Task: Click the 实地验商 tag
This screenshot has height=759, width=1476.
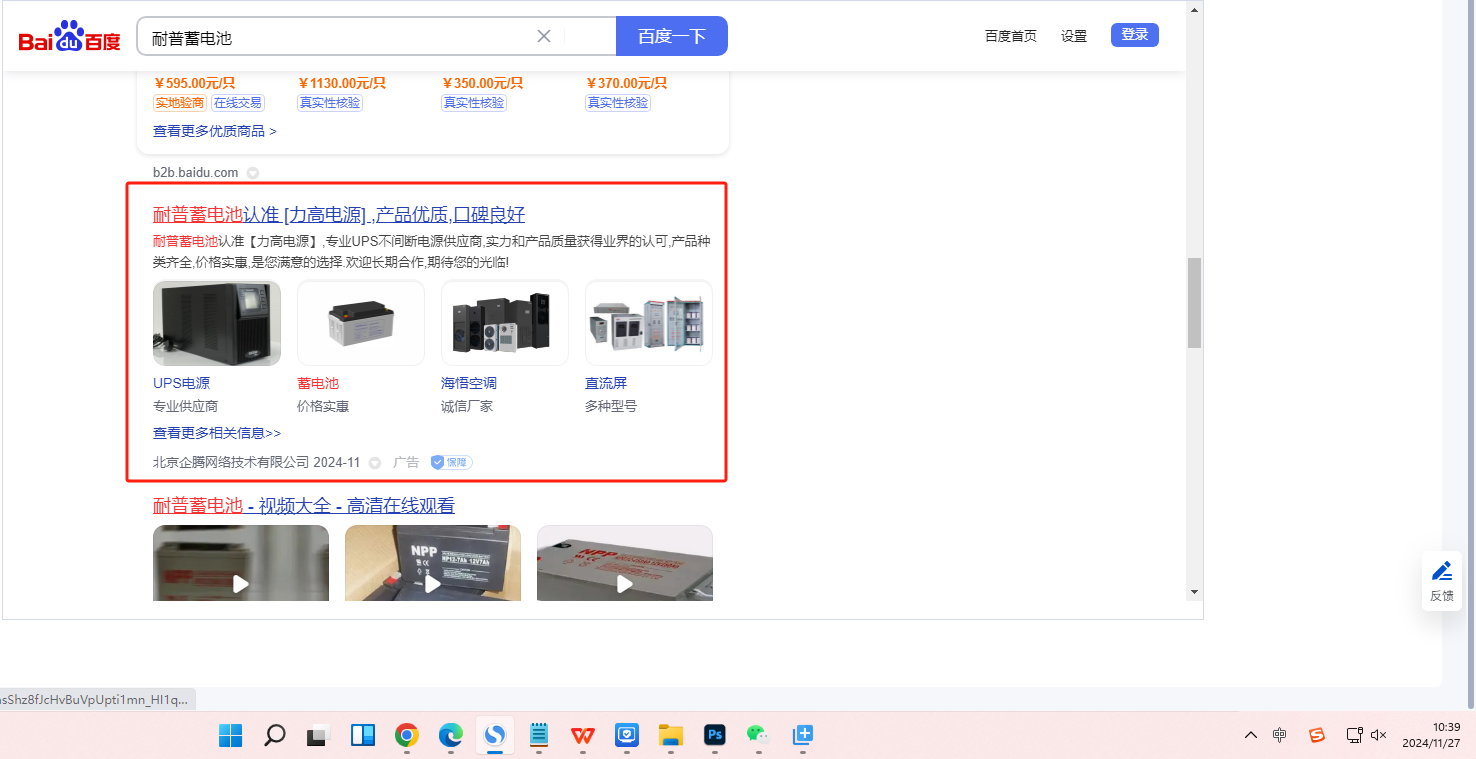Action: (x=180, y=103)
